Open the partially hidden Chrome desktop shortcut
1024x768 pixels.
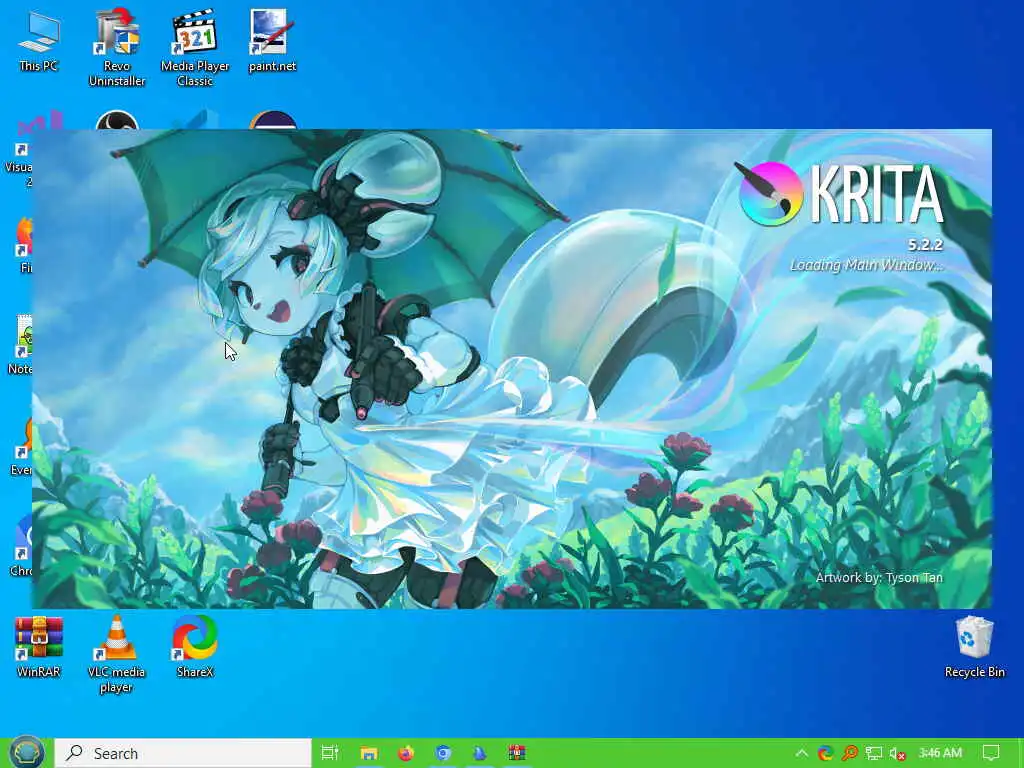(22, 547)
